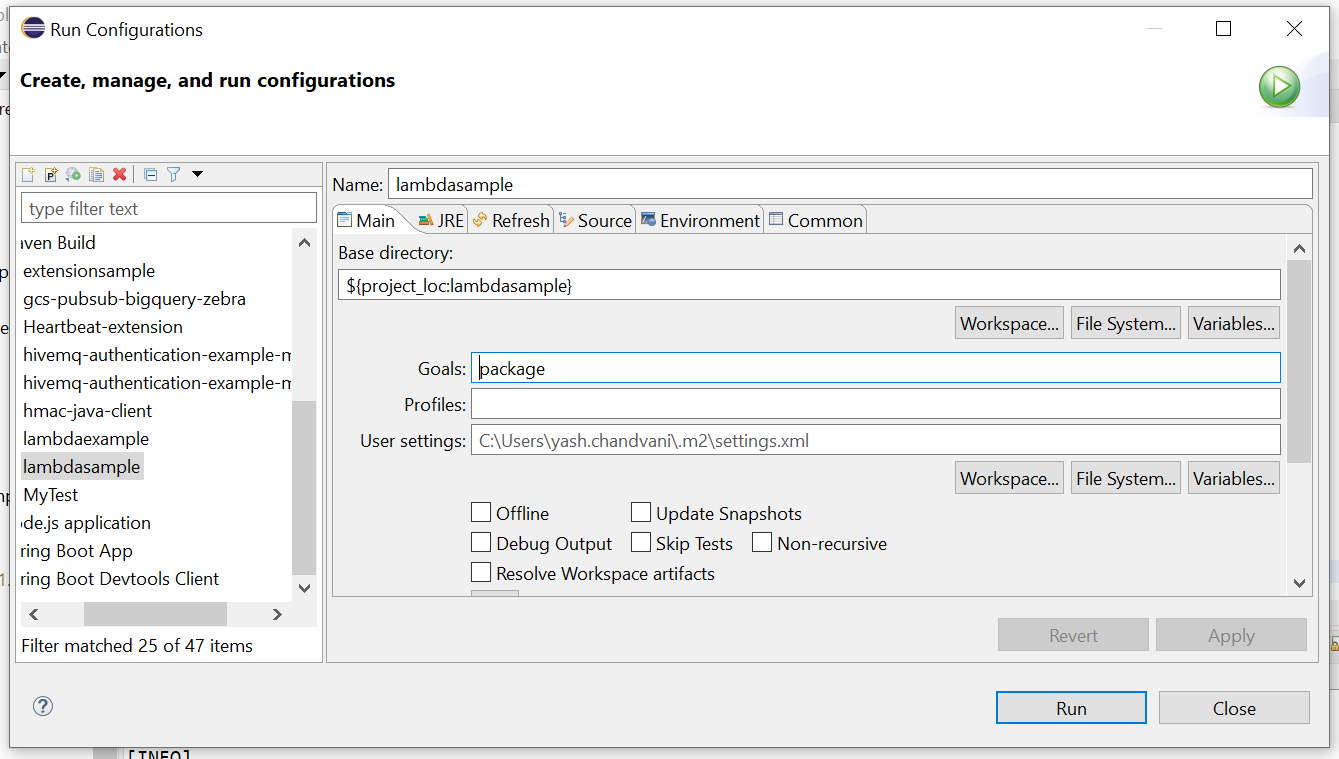This screenshot has height=759, width=1339.
Task: Select extensionsample configuration
Action: (89, 271)
